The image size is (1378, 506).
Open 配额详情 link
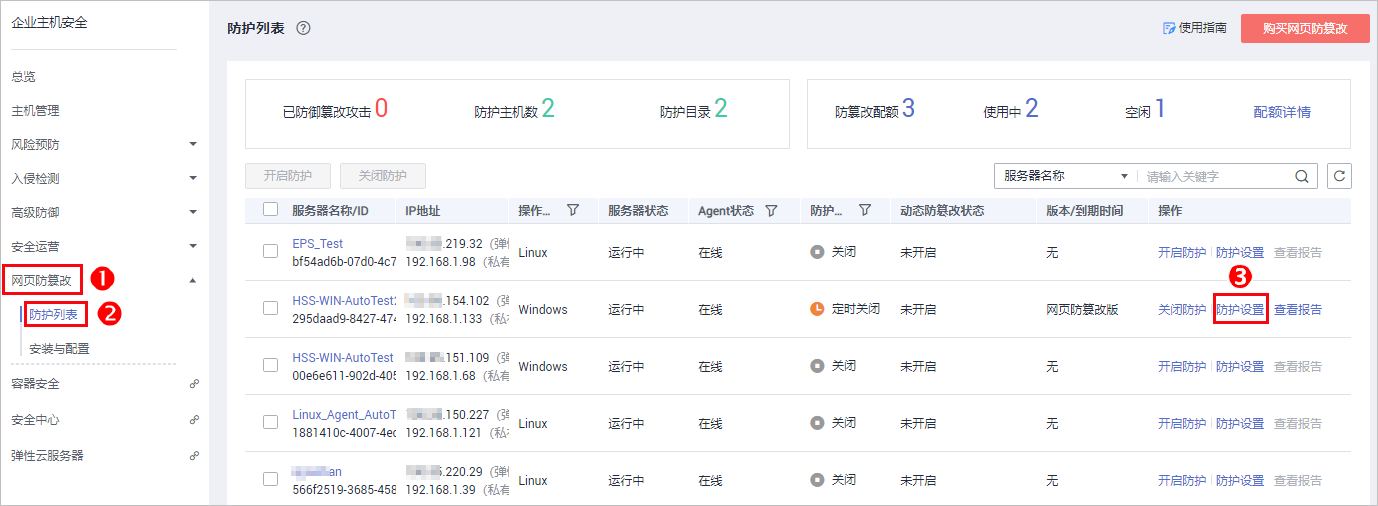tap(1282, 112)
